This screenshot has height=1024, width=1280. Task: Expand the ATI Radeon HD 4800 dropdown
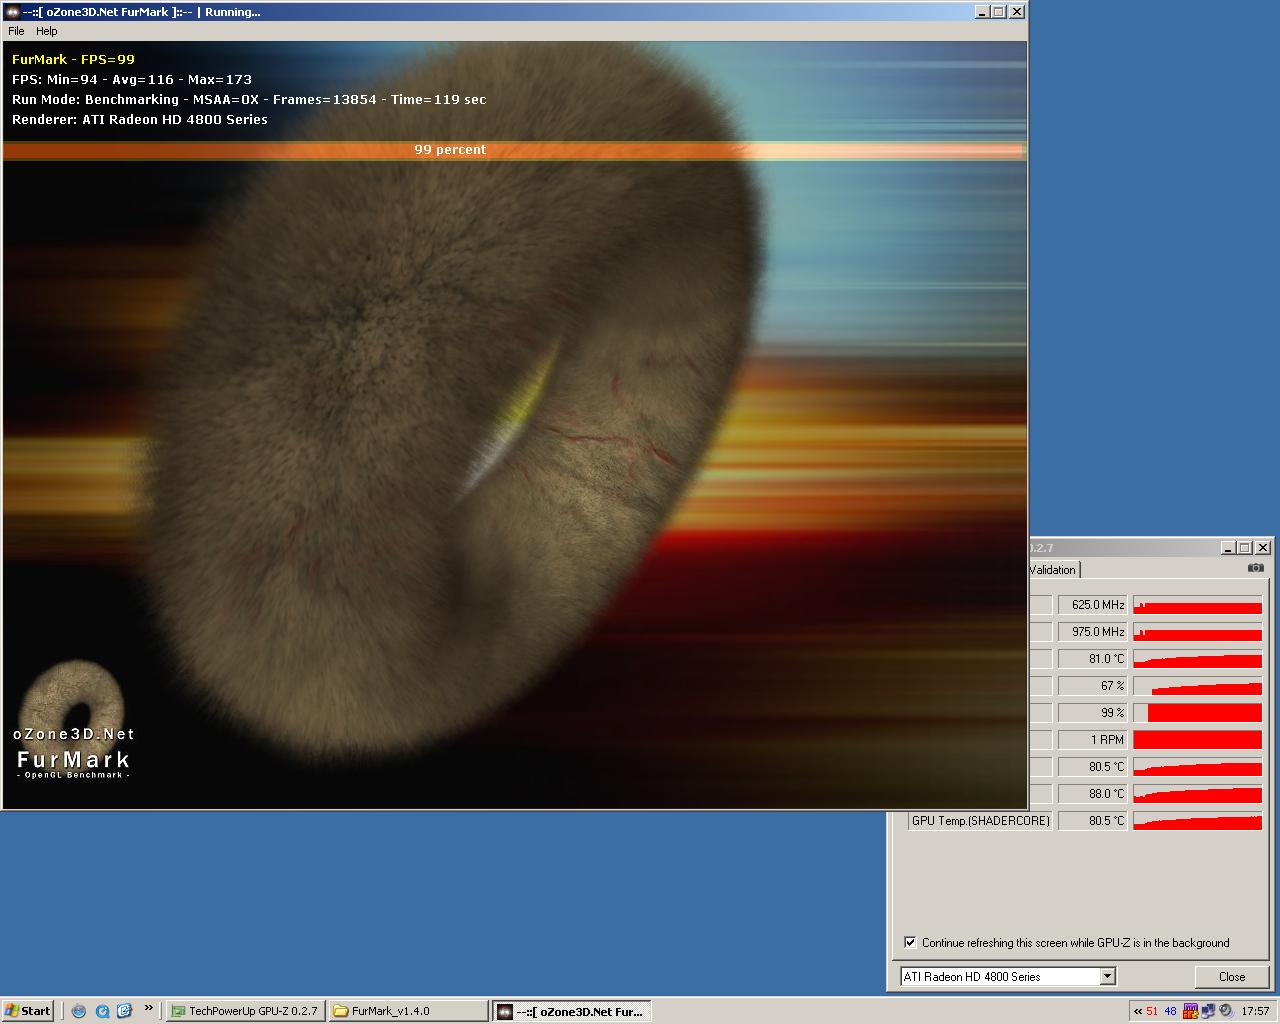pyautogui.click(x=1107, y=976)
